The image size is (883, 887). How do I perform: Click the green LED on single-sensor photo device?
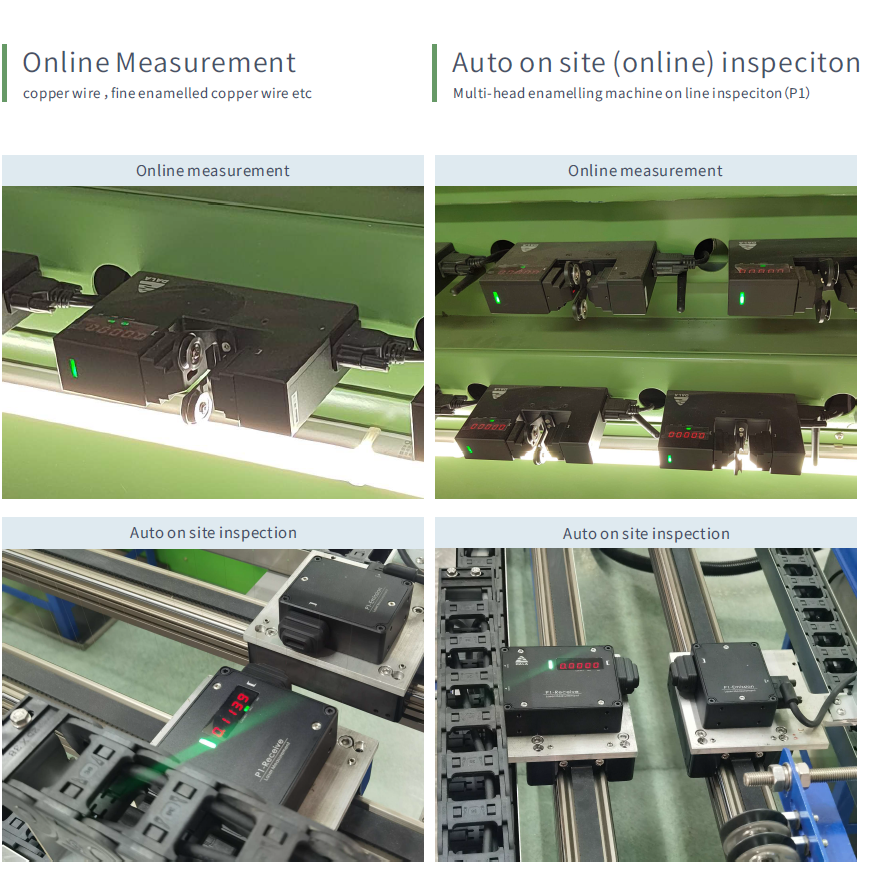pos(73,374)
